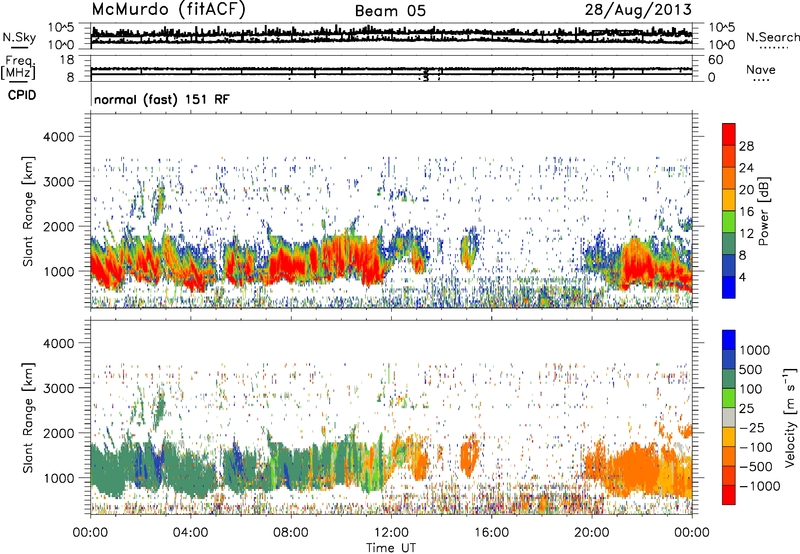
Task: Click the "Velocity [m s-1]" colorbar title
Action: 790,417
